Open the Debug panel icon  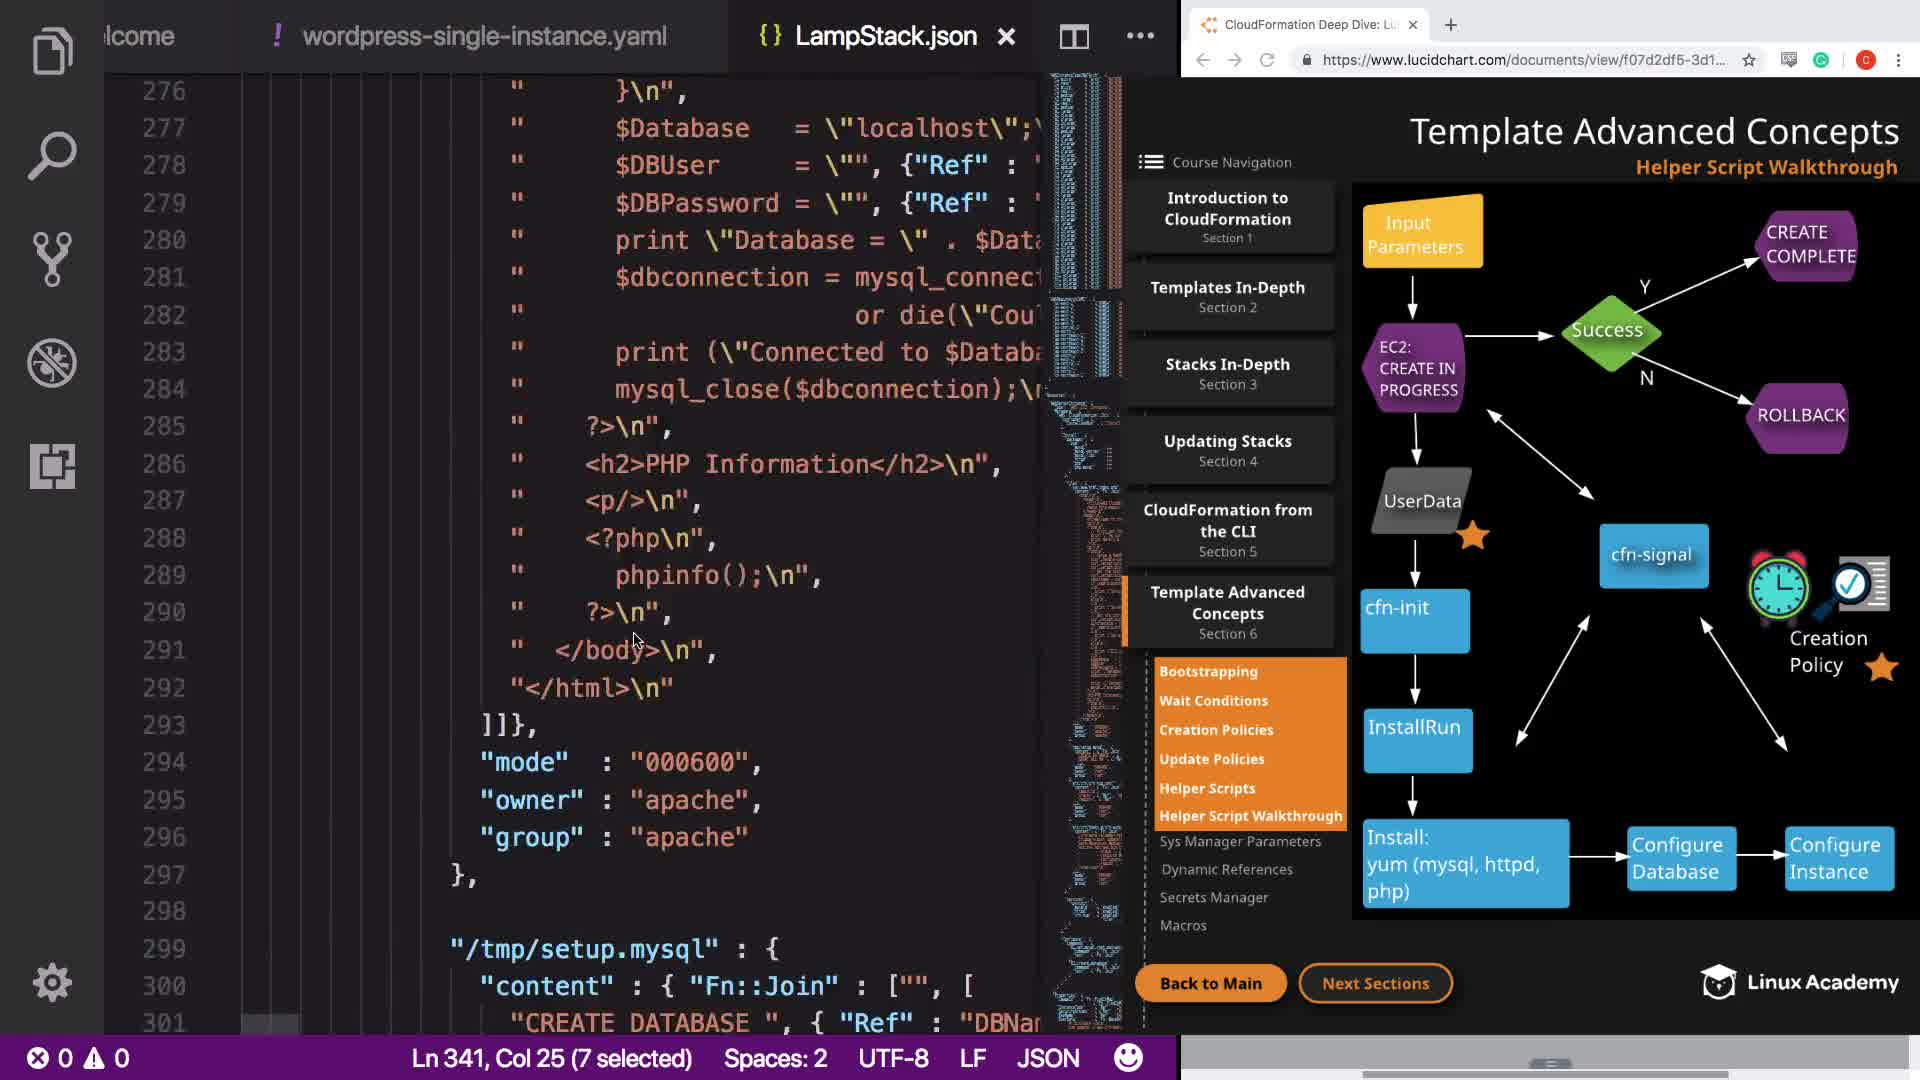[x=52, y=363]
